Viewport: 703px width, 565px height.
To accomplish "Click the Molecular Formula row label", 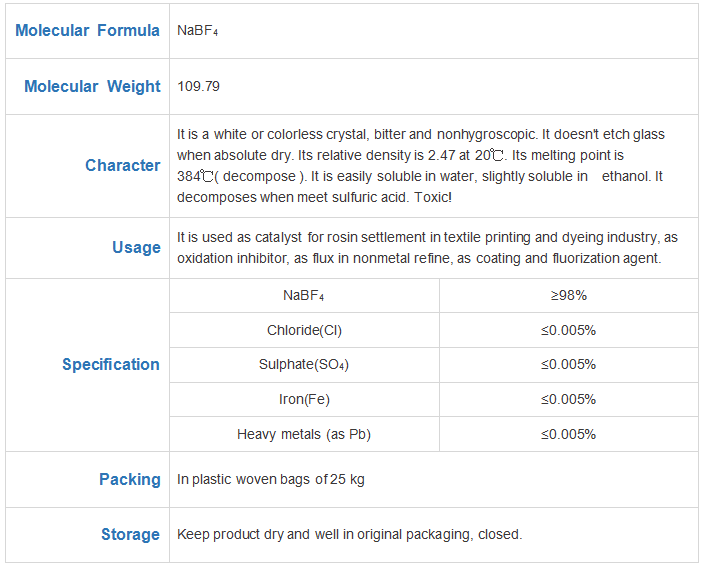I will (x=87, y=30).
